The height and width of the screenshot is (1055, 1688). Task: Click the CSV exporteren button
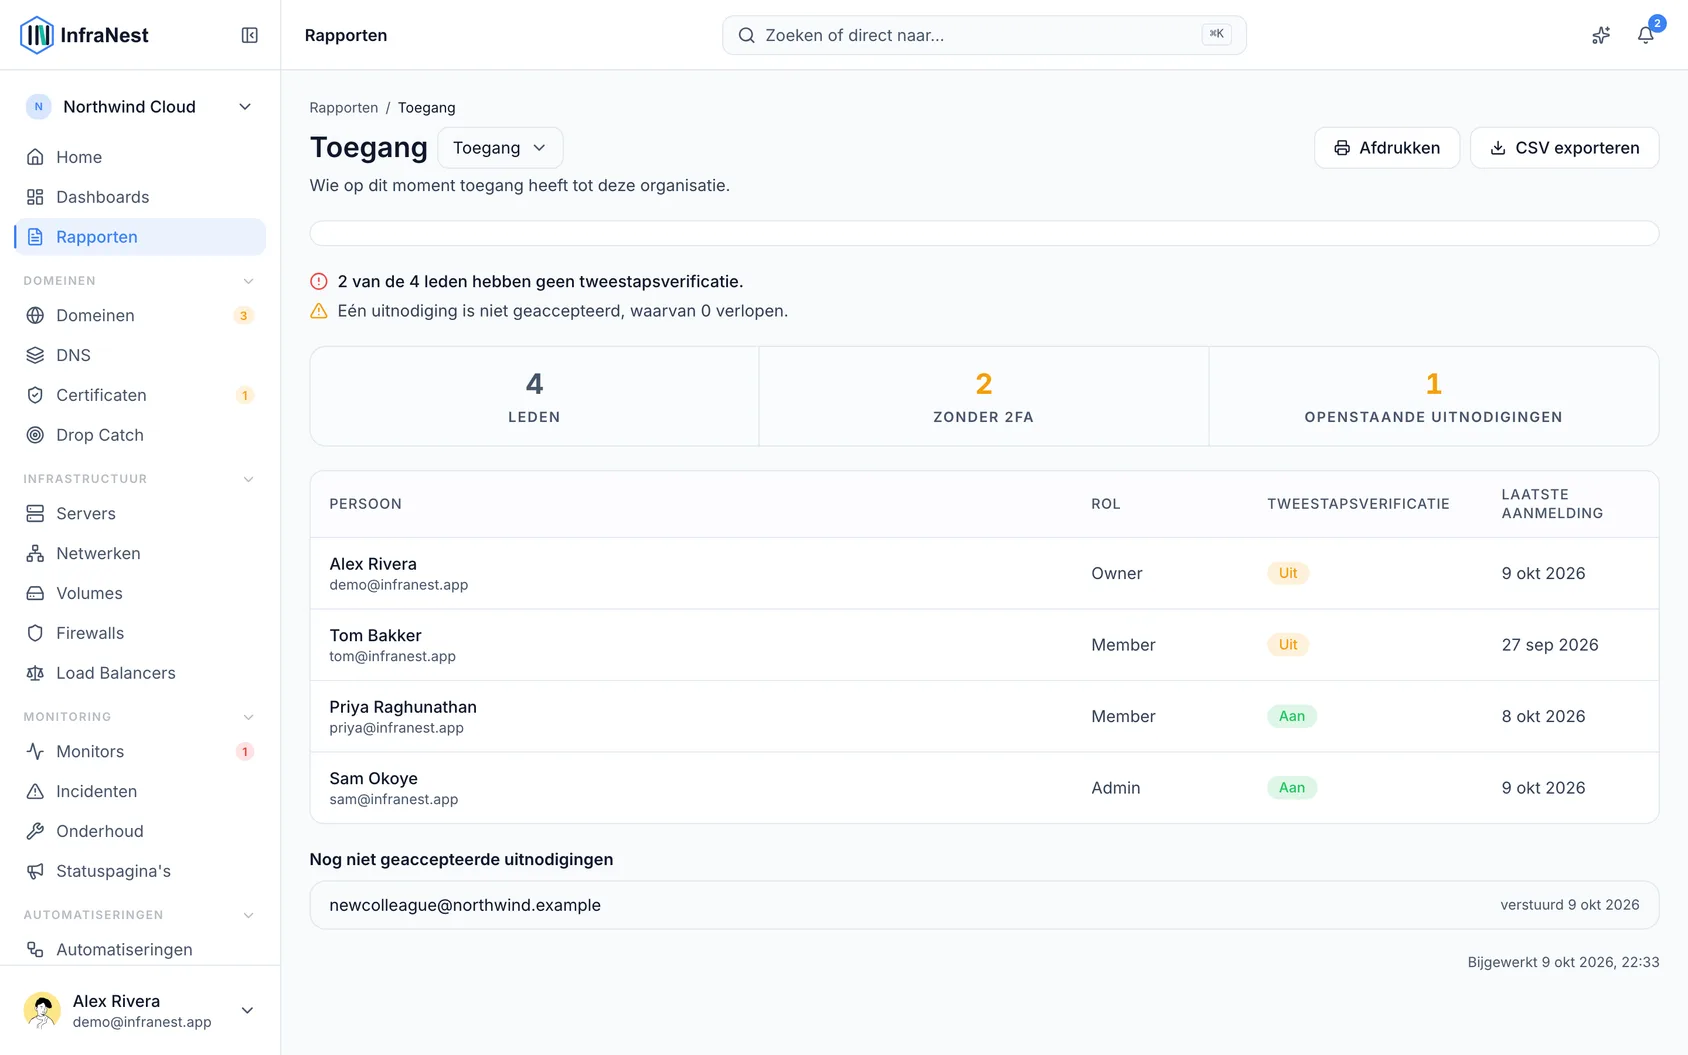coord(1564,148)
